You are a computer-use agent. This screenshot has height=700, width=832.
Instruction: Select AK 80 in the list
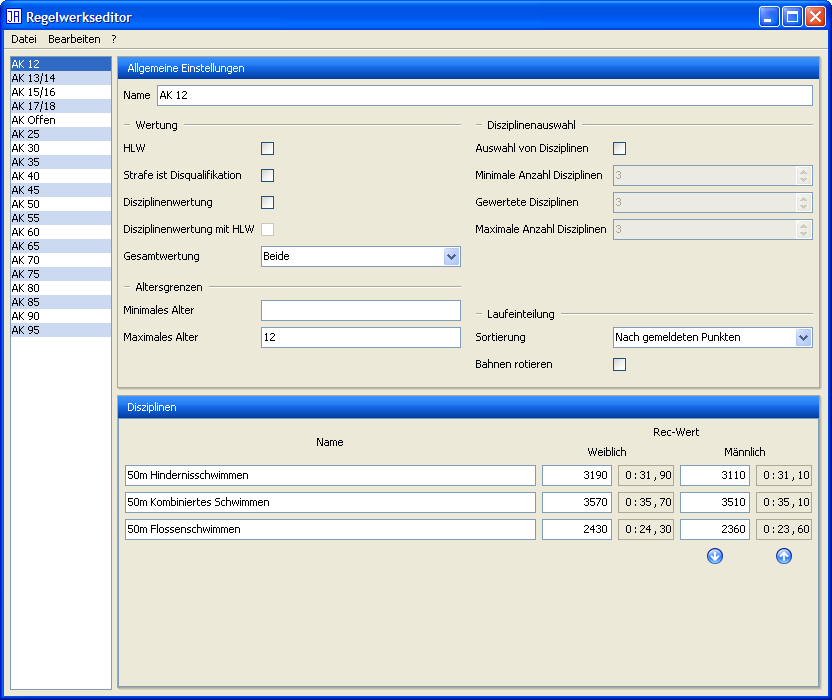pyautogui.click(x=61, y=288)
